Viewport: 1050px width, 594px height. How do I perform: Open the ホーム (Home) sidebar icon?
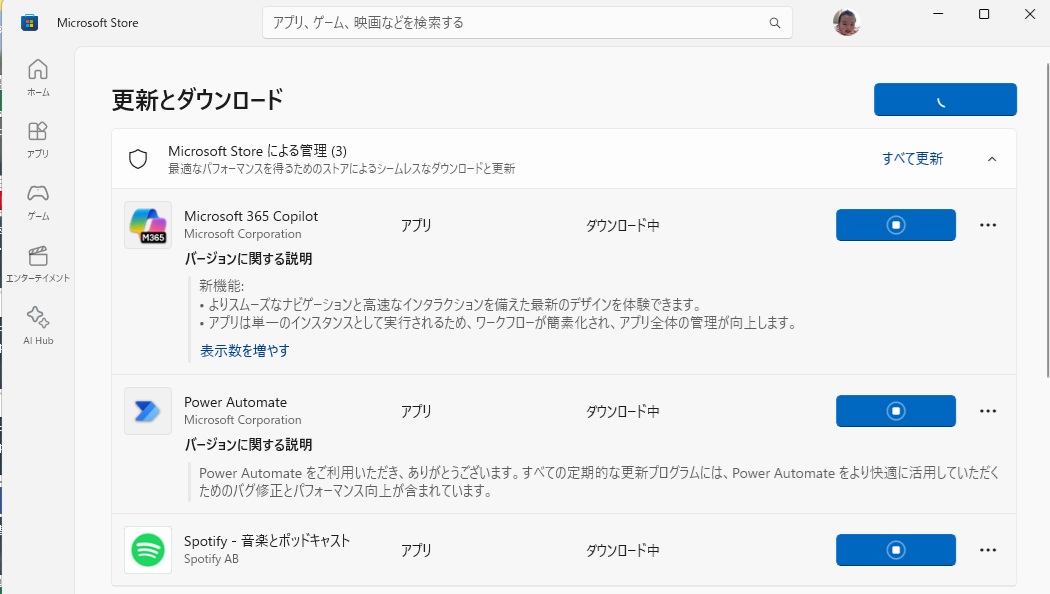pos(38,78)
